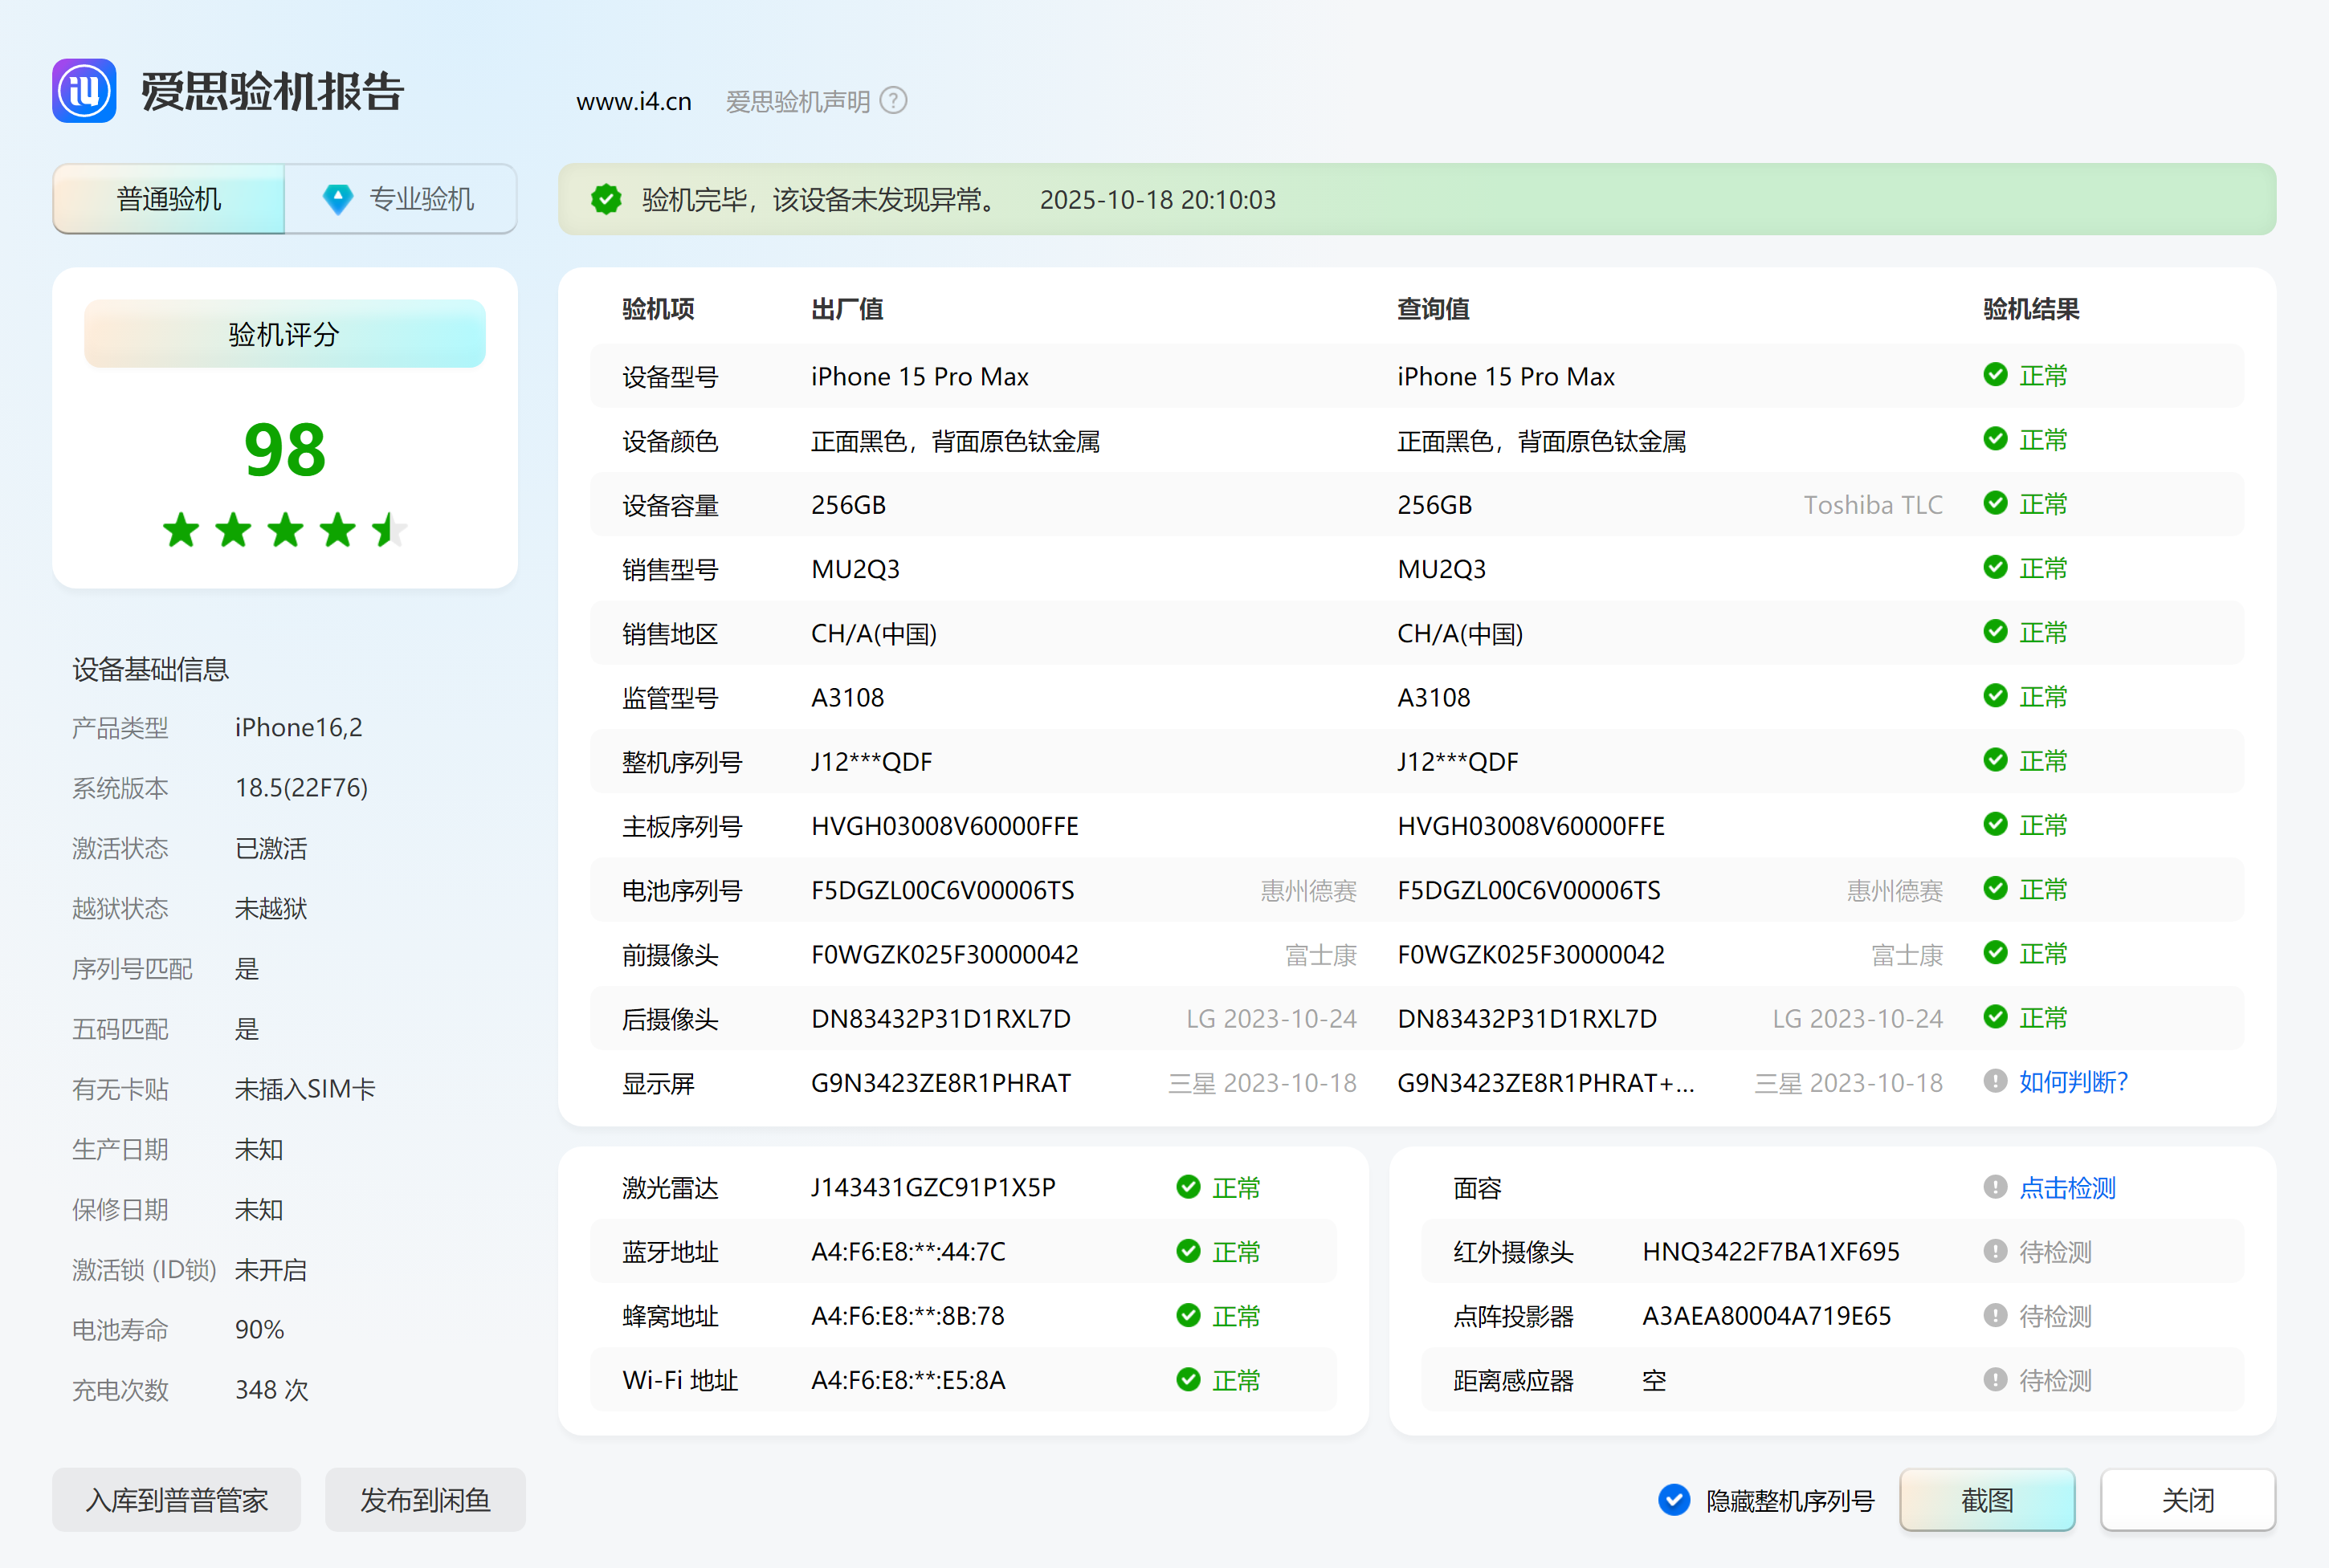Click the five-star rating under score 98
Viewport: 2329px width, 1568px height.
[285, 530]
